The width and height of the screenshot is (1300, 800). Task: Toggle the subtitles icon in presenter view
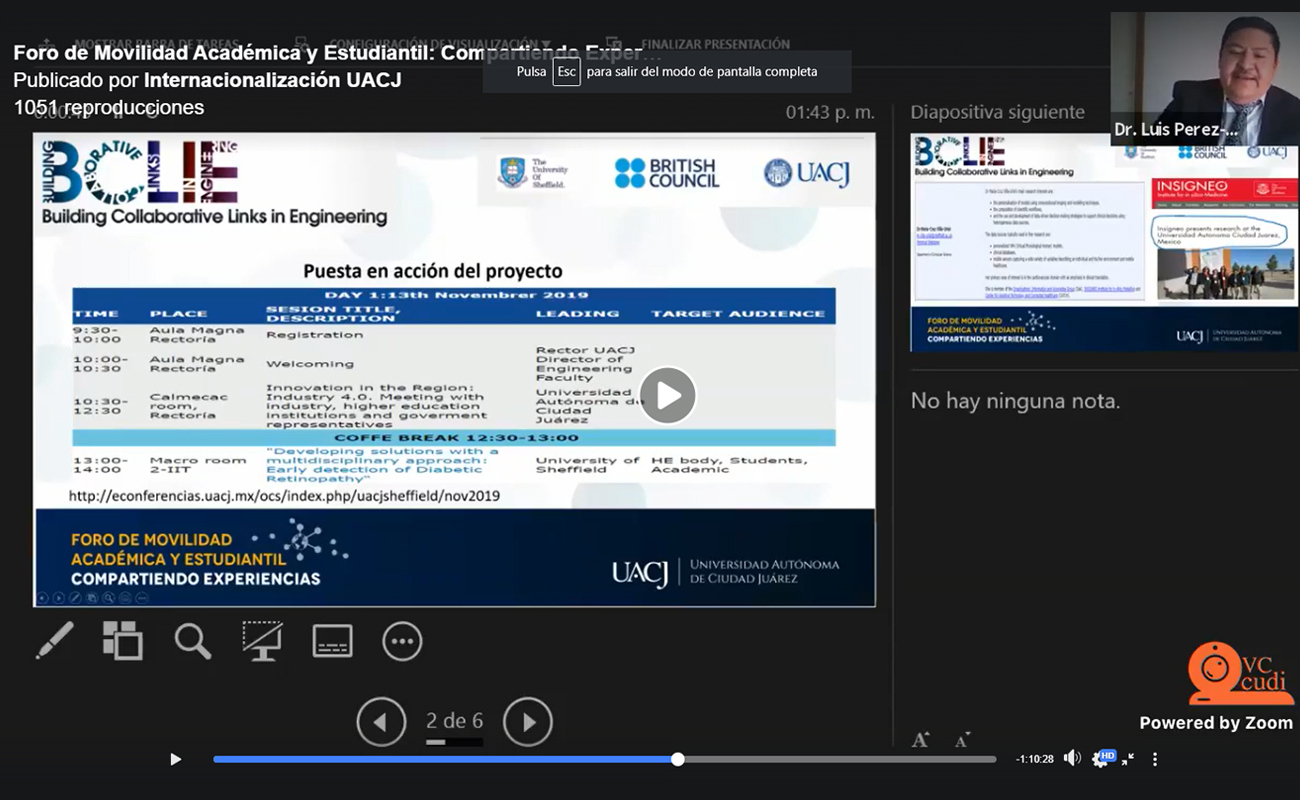click(x=332, y=641)
